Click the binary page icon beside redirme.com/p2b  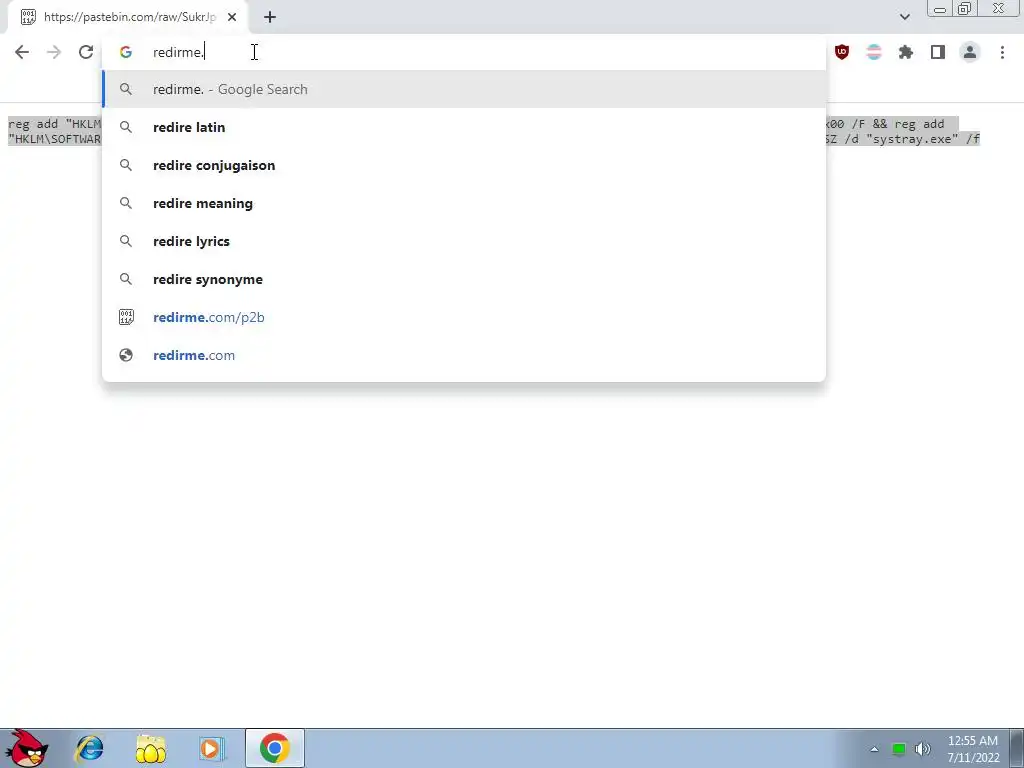[125, 317]
